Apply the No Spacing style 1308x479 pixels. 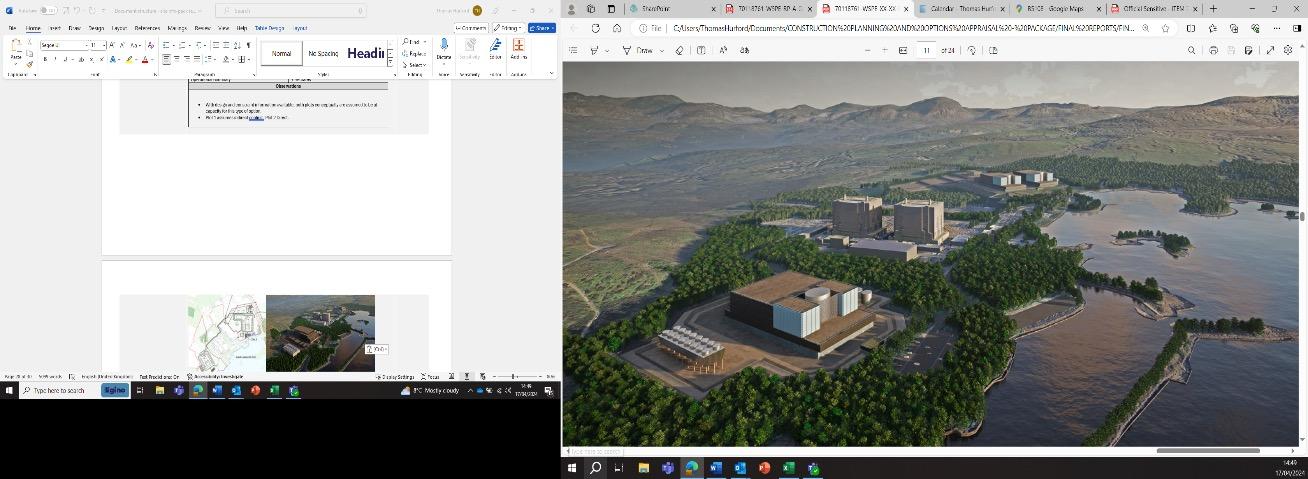(x=323, y=53)
